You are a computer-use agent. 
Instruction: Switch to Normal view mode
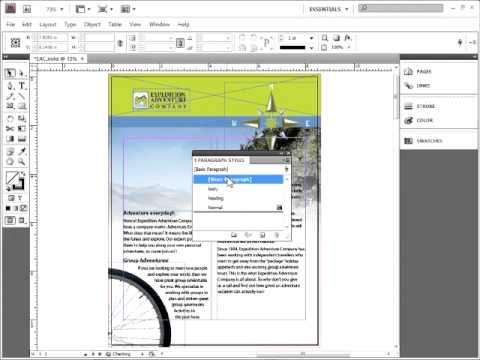click(10, 220)
